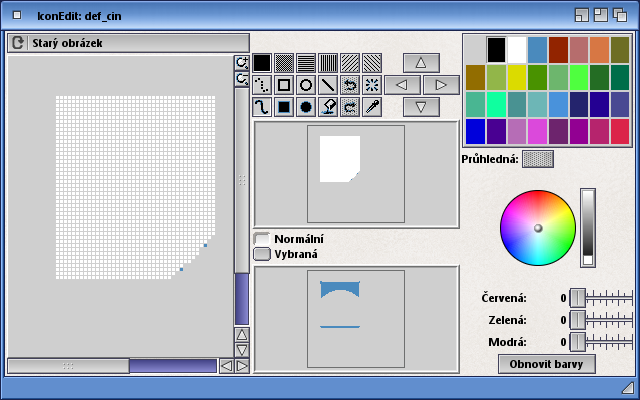The height and width of the screenshot is (400, 640).
Task: Click the canvas horizontal scrollbar left arrow
Action: tap(226, 366)
